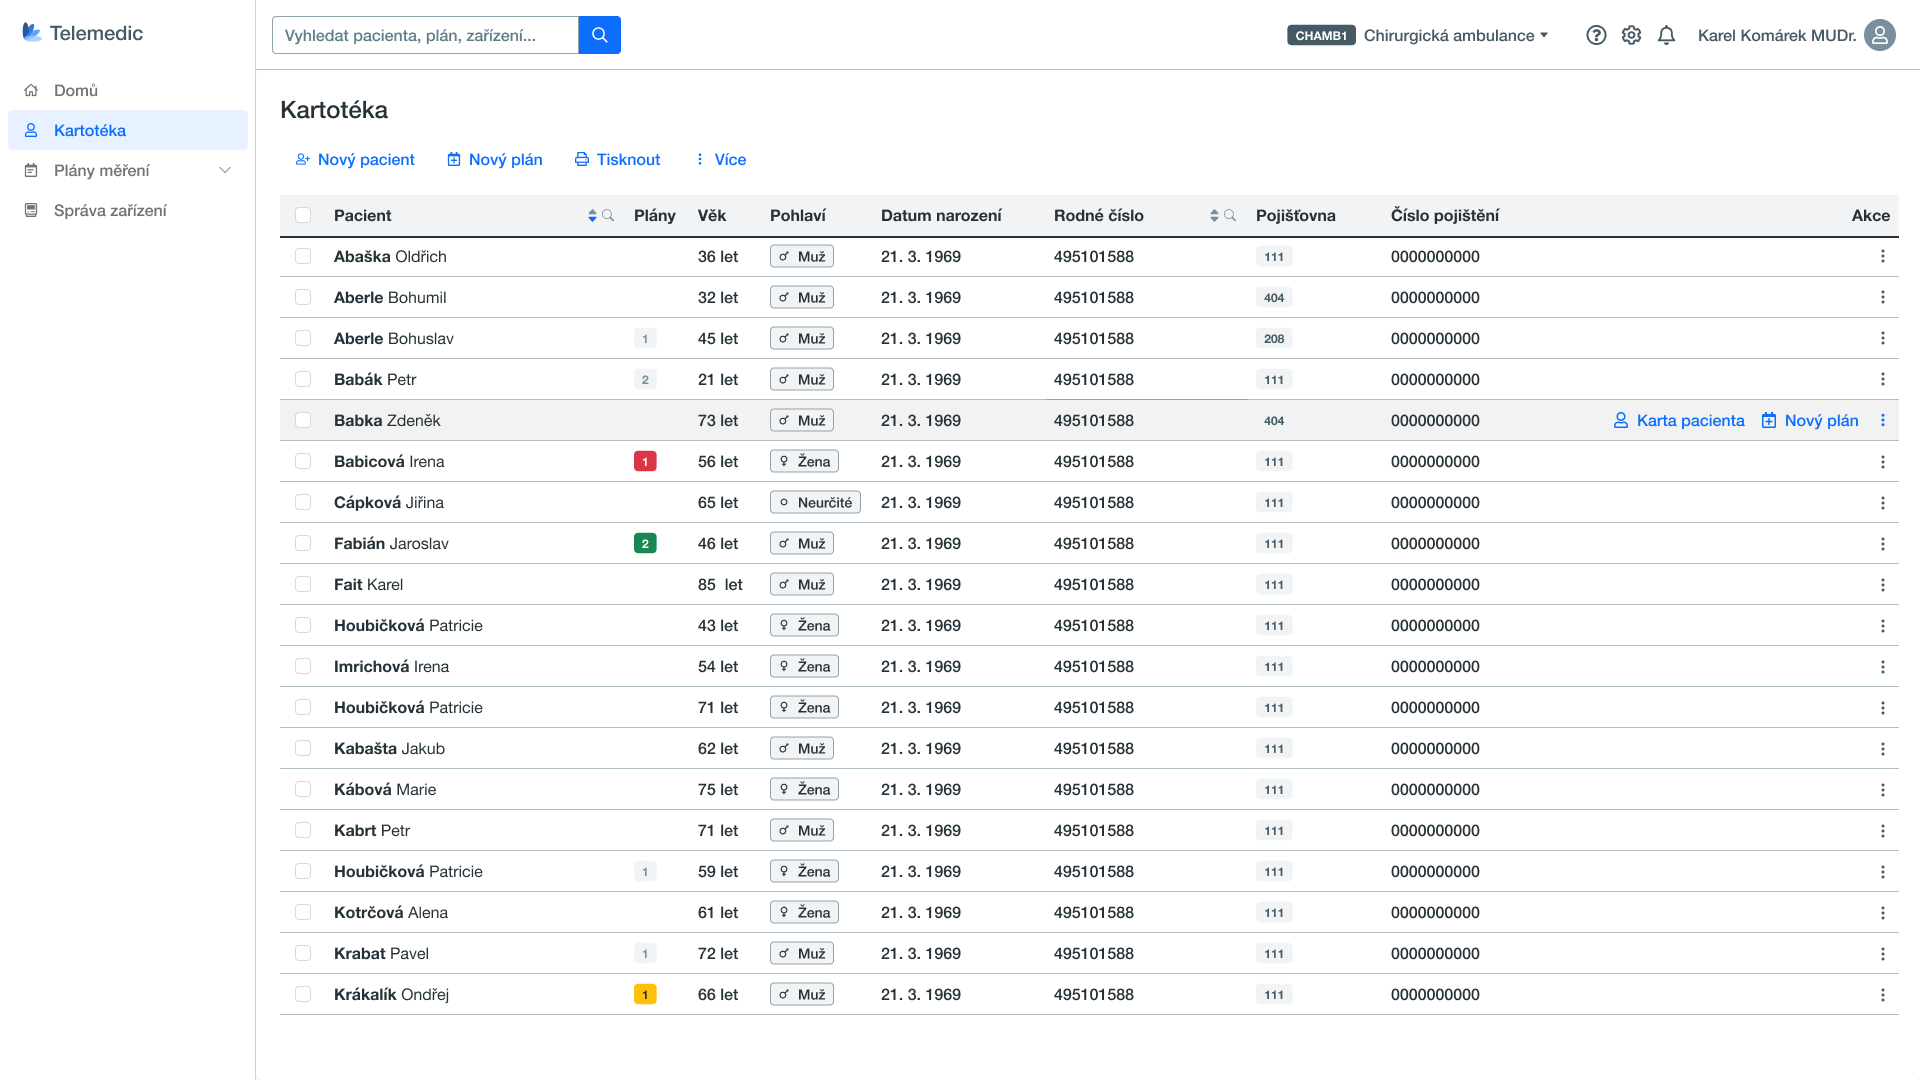Open settings gear icon in header
Image resolution: width=1920 pixels, height=1080 pixels.
point(1631,35)
